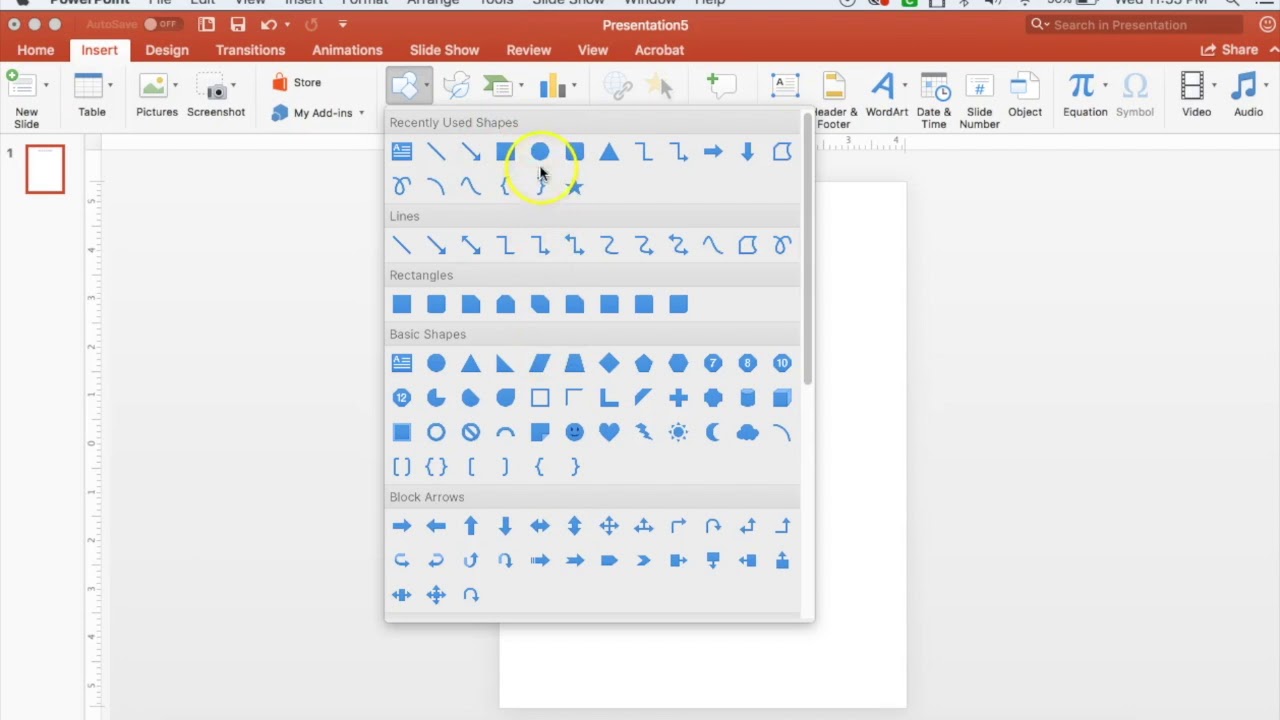Screen dimensions: 1280x720
Task: Choose the blue right arrow in Recently Used
Action: 713,152
